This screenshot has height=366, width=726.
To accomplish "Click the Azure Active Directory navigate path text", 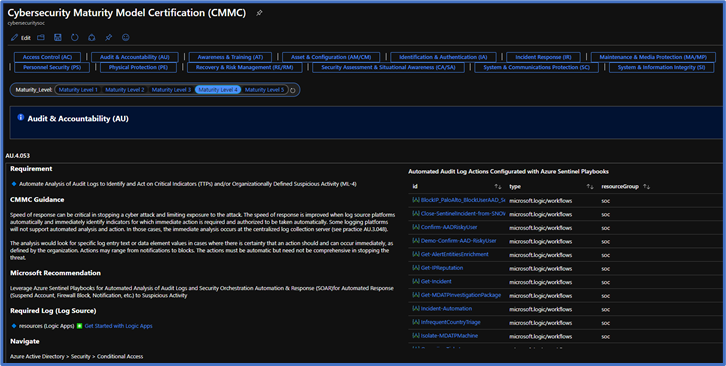I will tap(76, 356).
